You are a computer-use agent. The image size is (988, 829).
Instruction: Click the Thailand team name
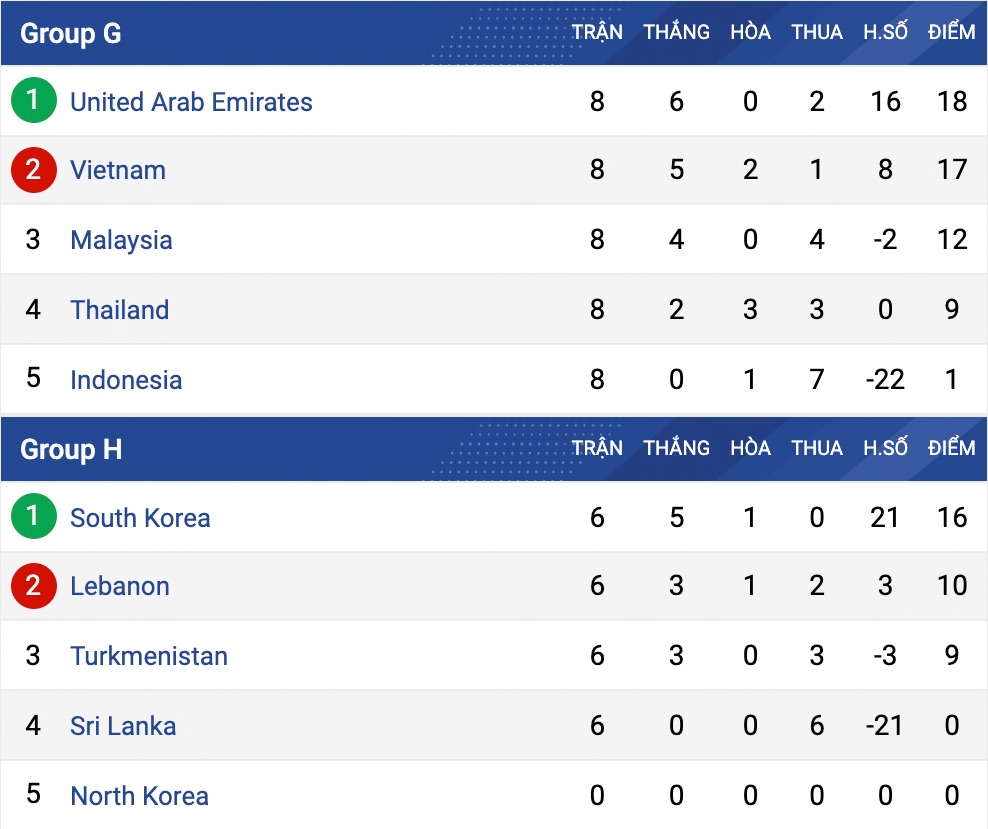[x=119, y=310]
